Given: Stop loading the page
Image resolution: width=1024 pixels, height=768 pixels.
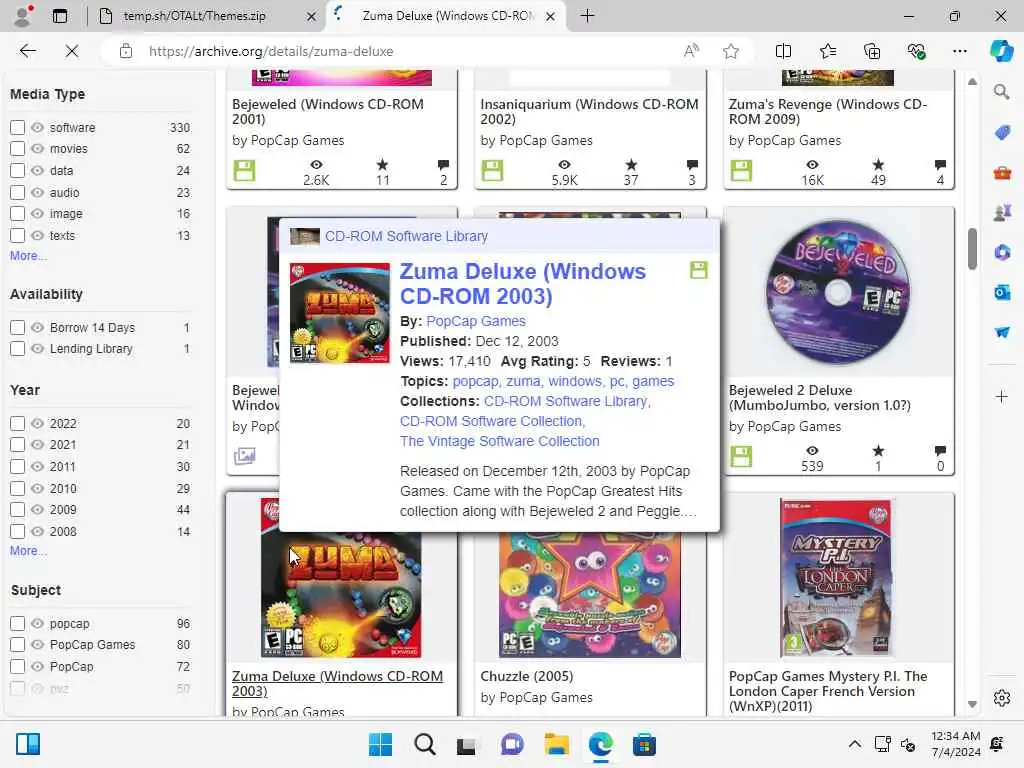Looking at the screenshot, I should pos(72,51).
